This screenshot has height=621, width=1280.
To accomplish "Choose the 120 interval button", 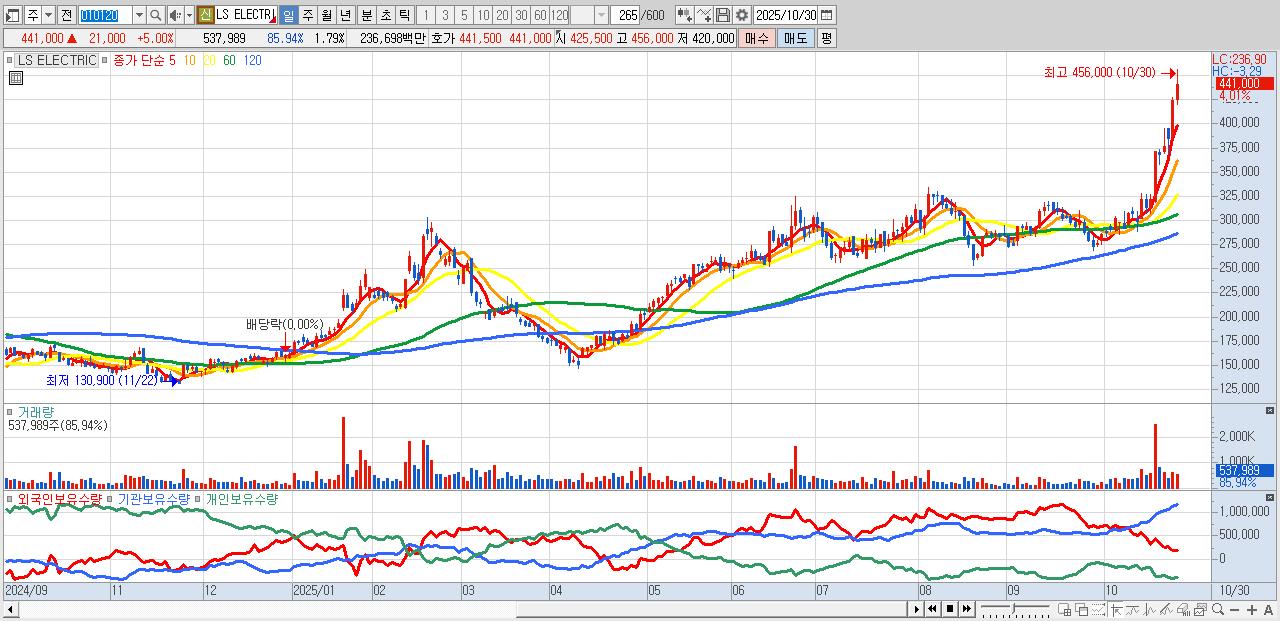I will pos(559,15).
